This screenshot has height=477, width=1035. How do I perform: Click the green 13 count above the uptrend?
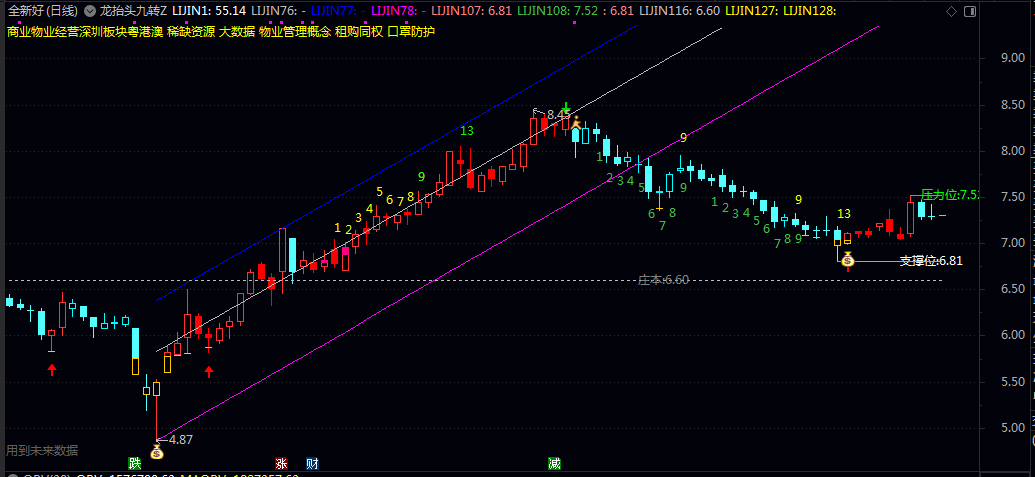[x=467, y=131]
